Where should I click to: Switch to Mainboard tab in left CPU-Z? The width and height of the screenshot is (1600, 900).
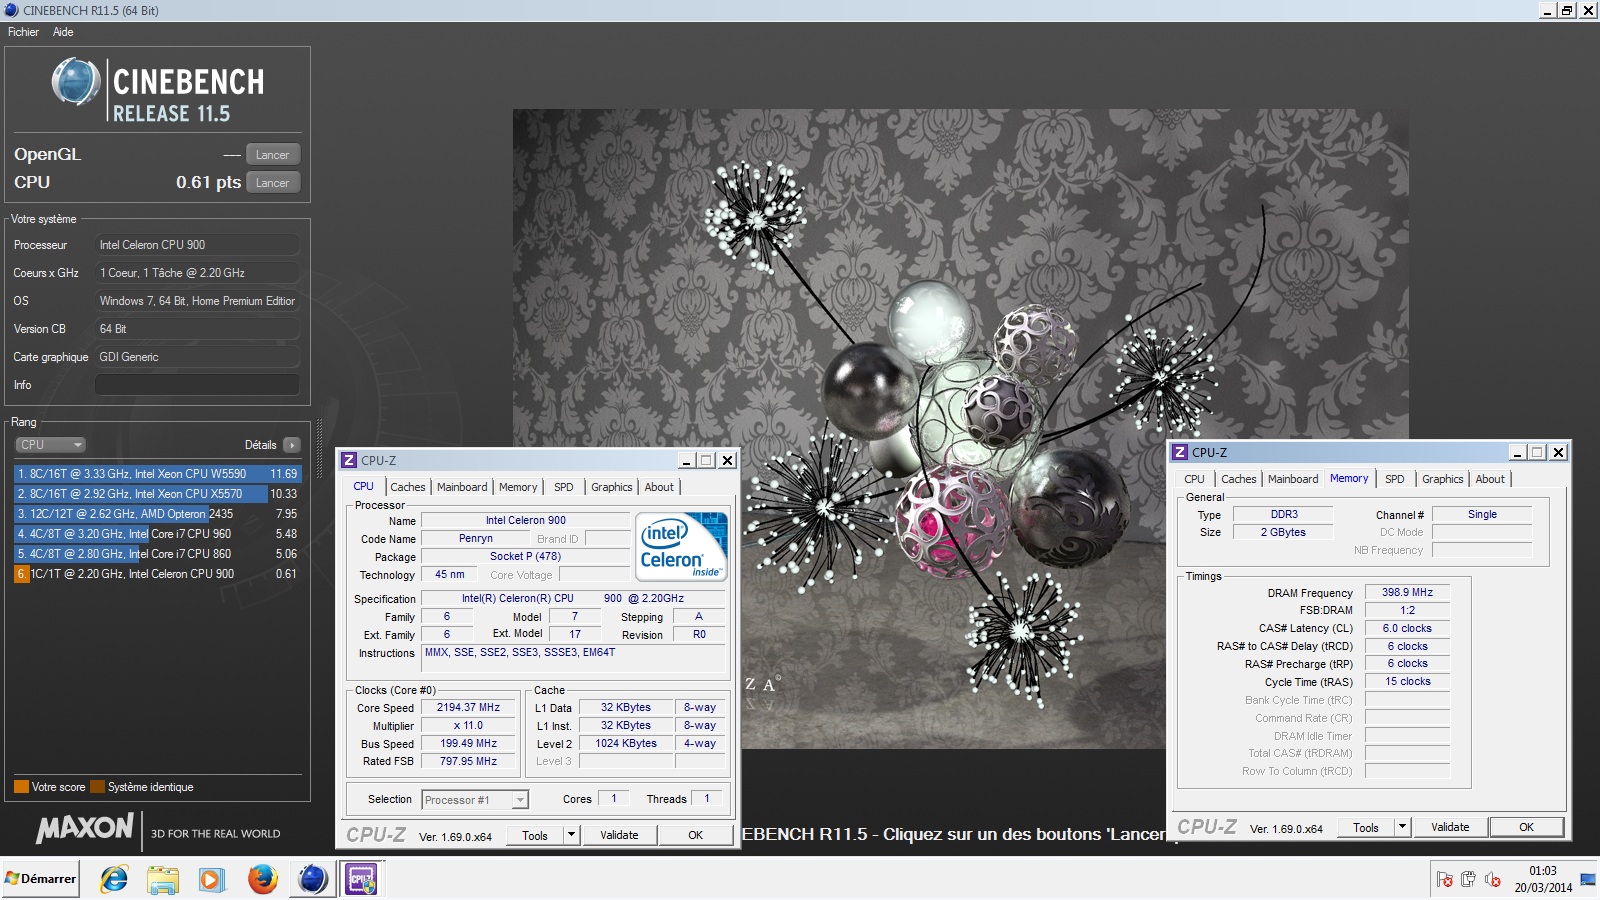point(462,487)
